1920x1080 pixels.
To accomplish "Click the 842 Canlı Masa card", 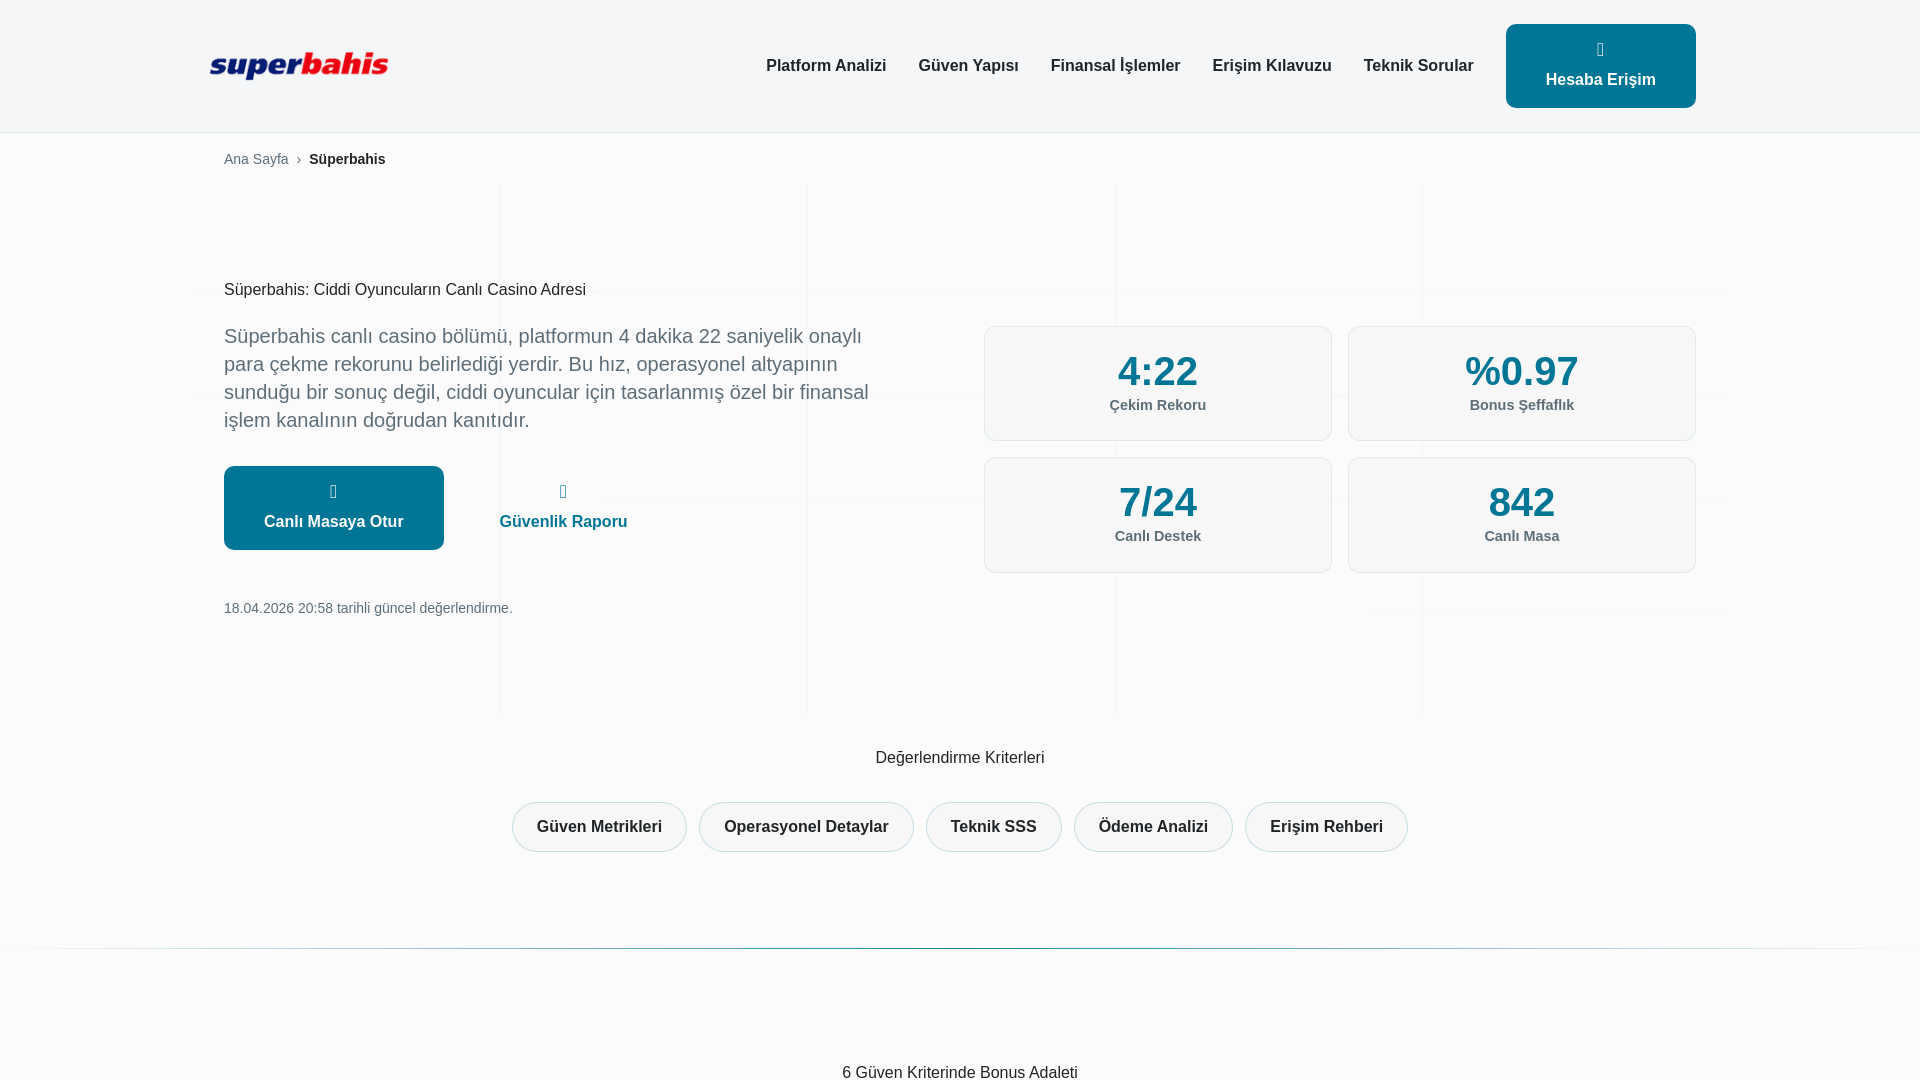I will [1521, 515].
